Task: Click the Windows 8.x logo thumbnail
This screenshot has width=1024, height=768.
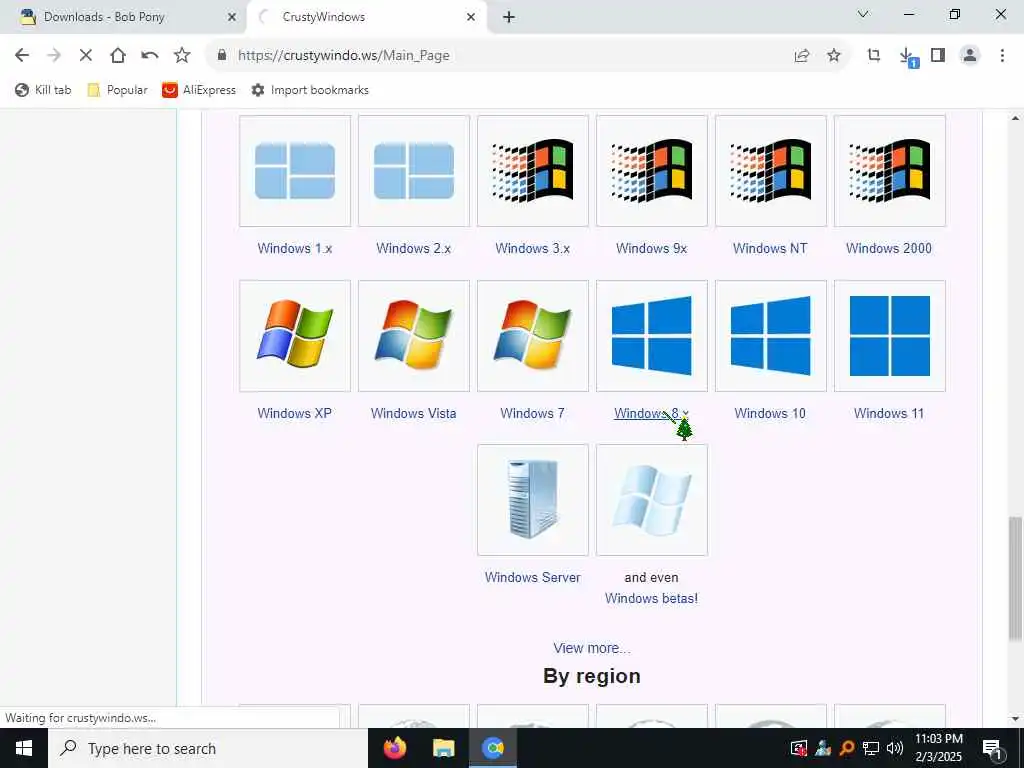Action: tap(652, 336)
